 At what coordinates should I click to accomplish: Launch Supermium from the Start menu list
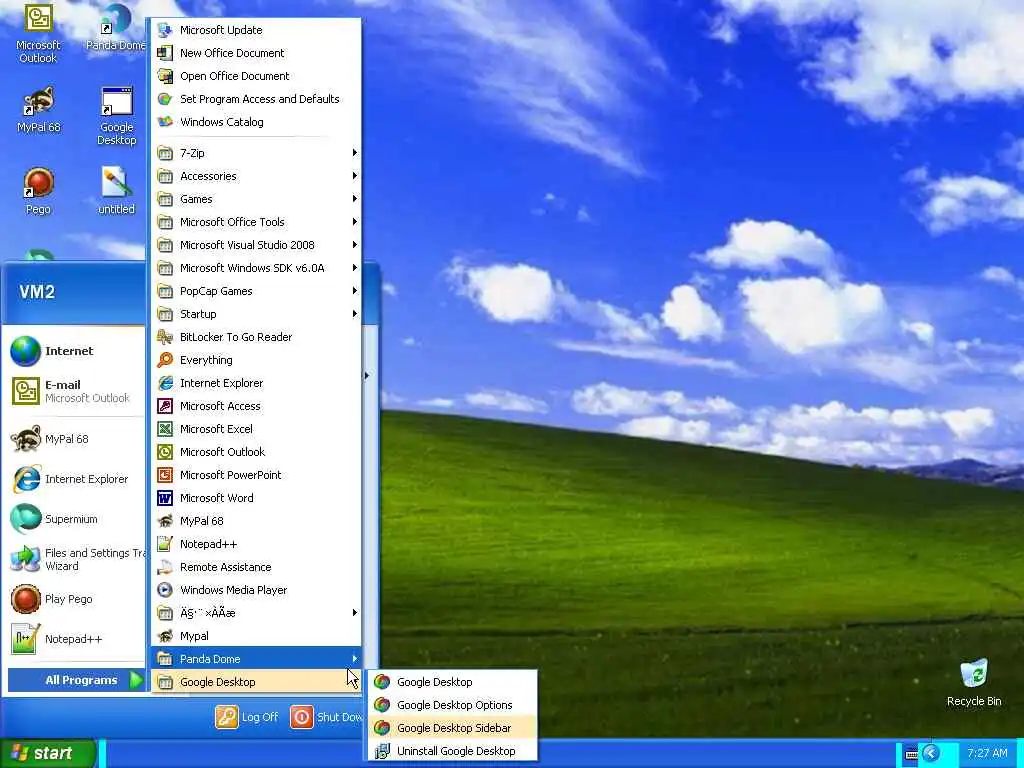pyautogui.click(x=72, y=519)
